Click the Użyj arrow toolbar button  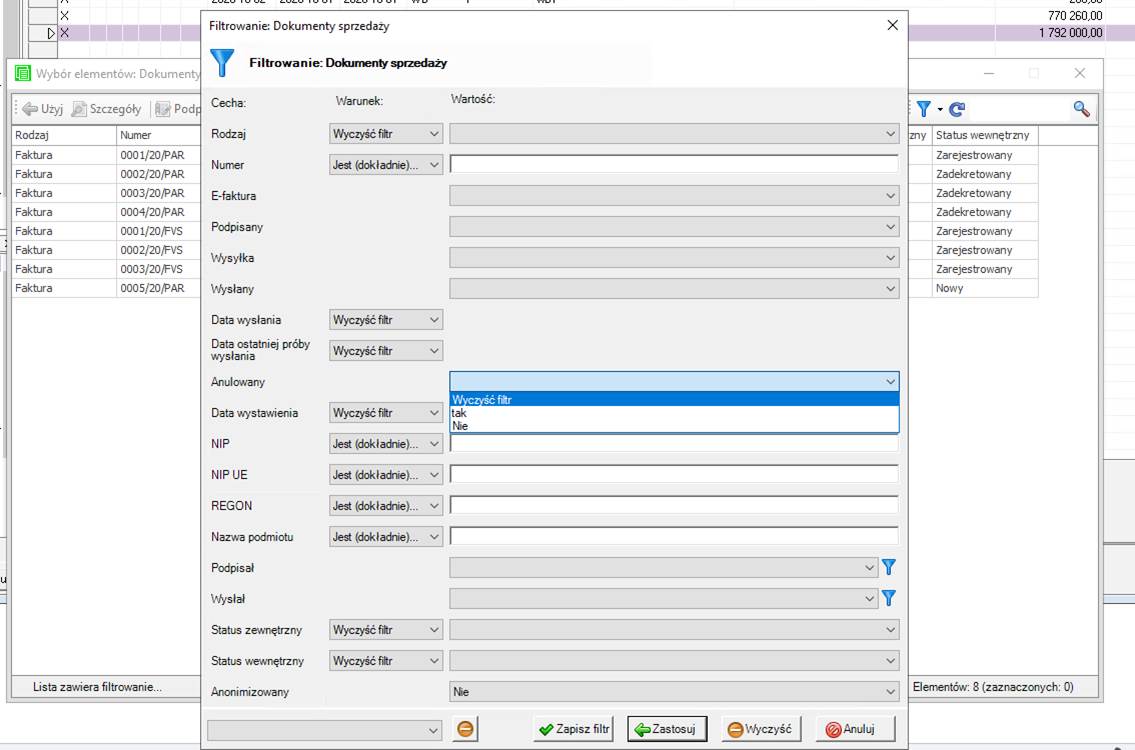42,109
